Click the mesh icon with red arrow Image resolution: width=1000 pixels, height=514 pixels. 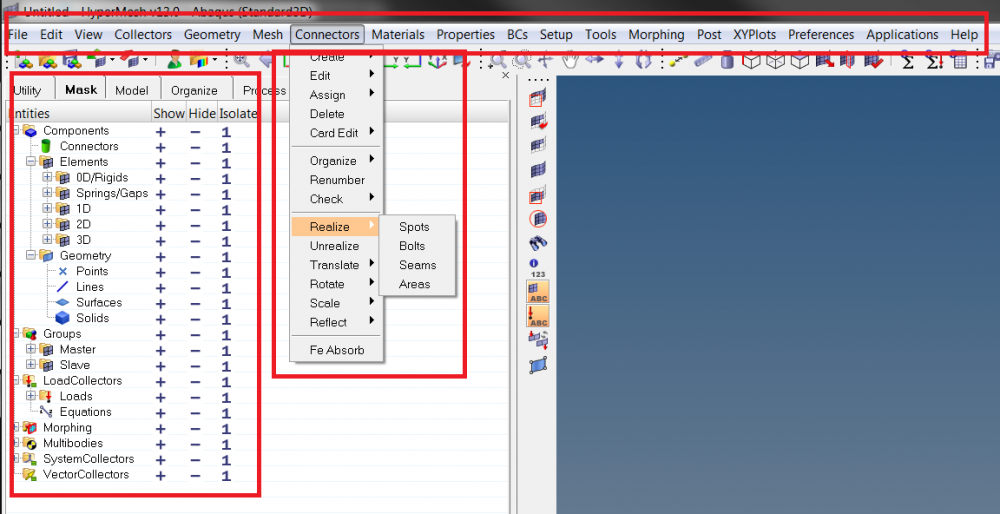825,61
